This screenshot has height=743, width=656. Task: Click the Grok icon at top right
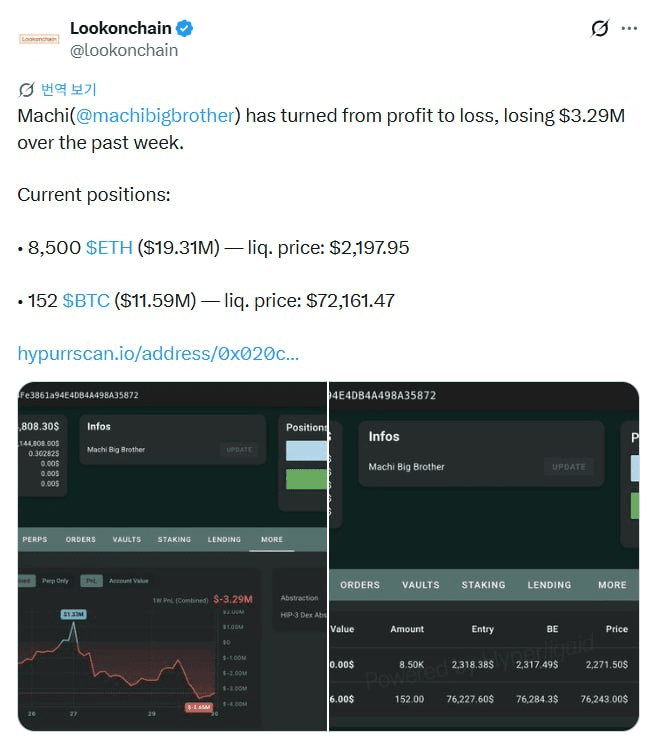599,28
